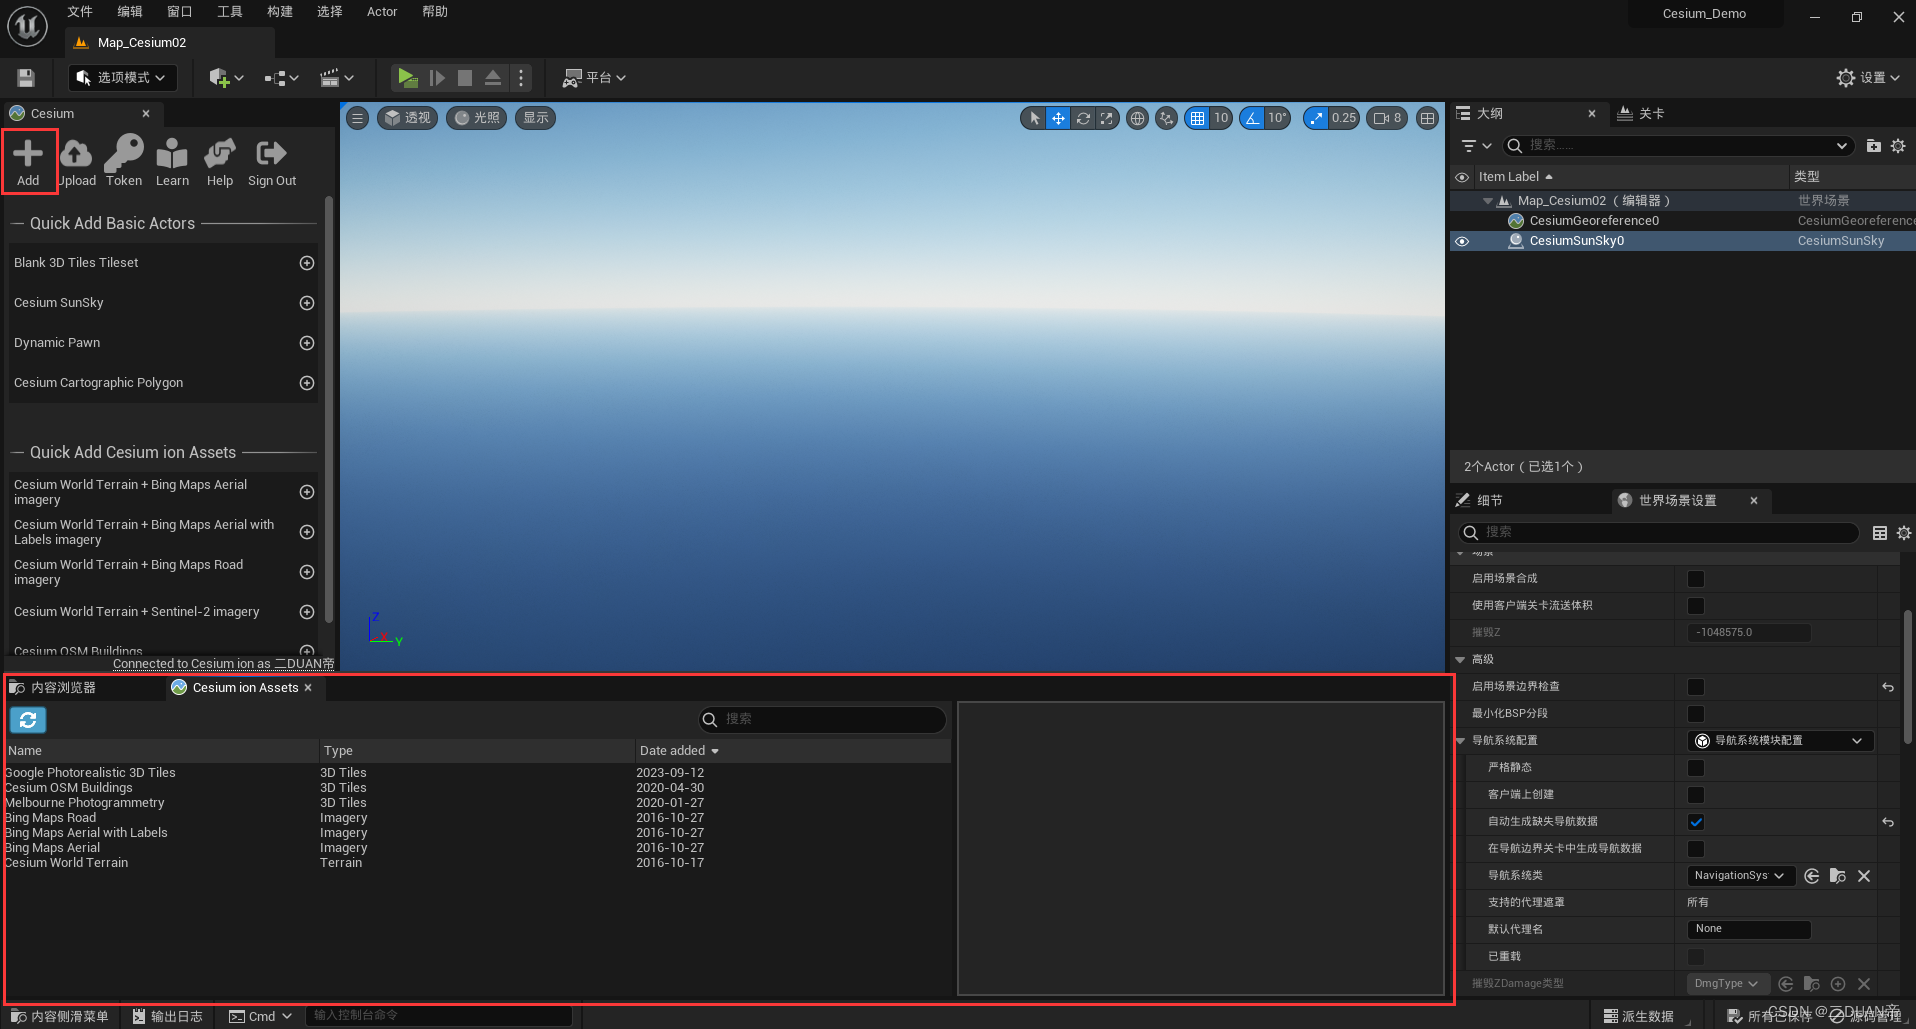Sign Out of Cesium ion

(272, 162)
